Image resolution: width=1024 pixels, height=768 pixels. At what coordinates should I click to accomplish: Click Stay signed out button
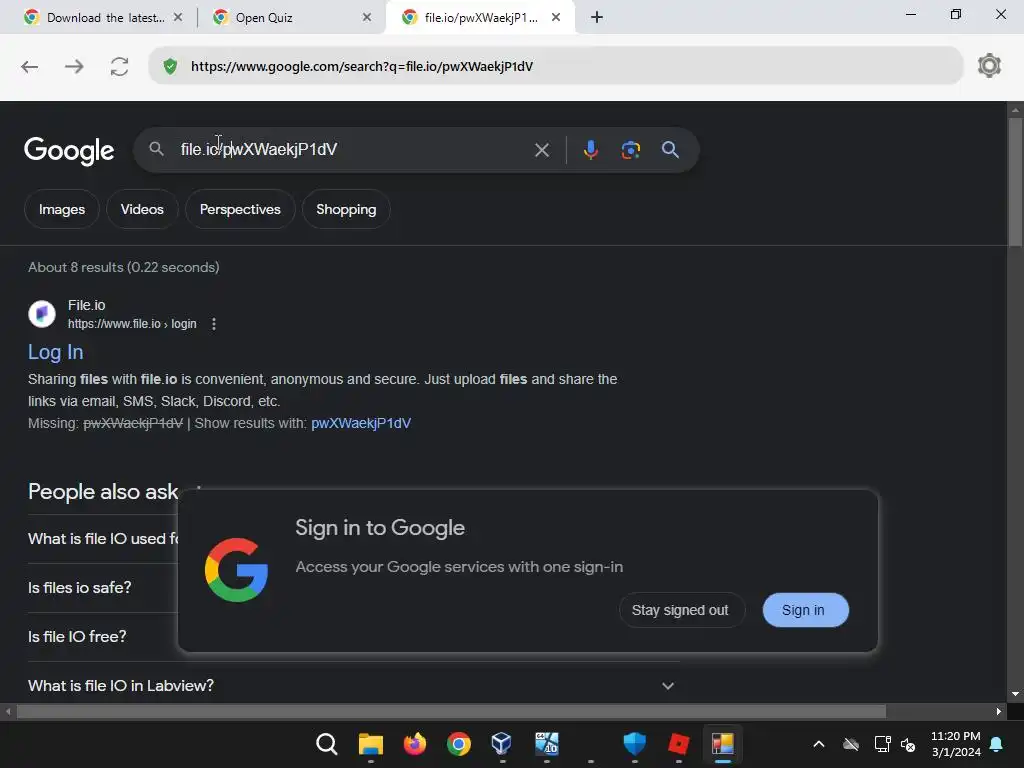[682, 610]
